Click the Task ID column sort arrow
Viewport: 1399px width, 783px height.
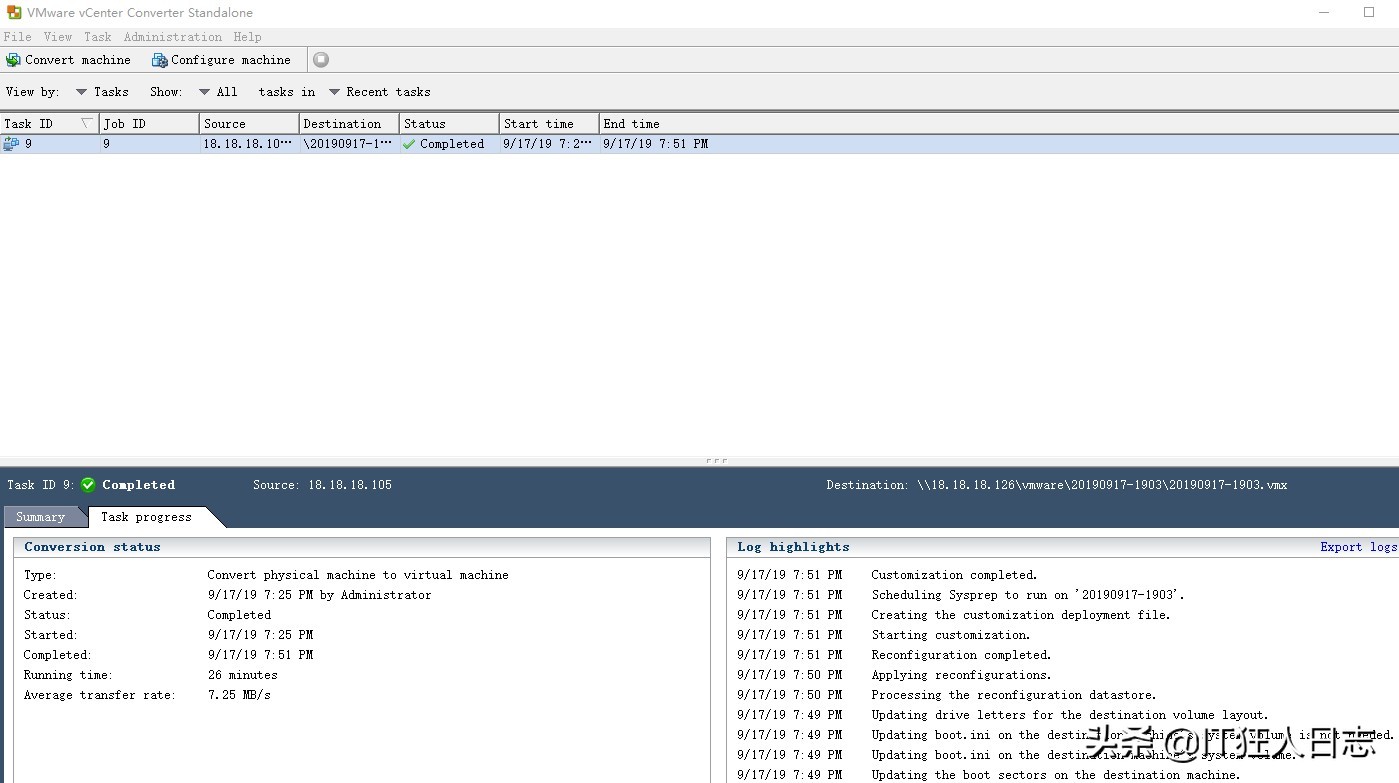tap(86, 124)
